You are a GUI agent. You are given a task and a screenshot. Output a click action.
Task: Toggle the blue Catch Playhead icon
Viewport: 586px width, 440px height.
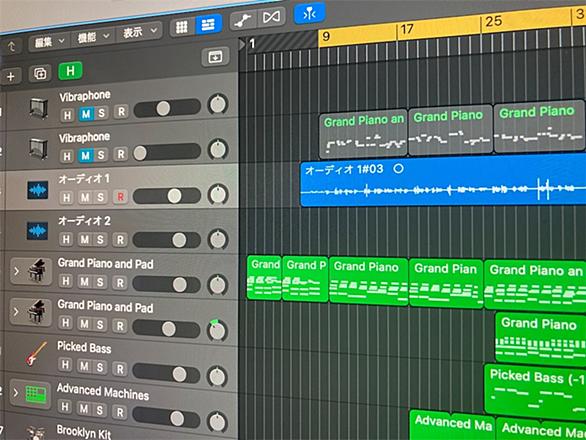[309, 14]
